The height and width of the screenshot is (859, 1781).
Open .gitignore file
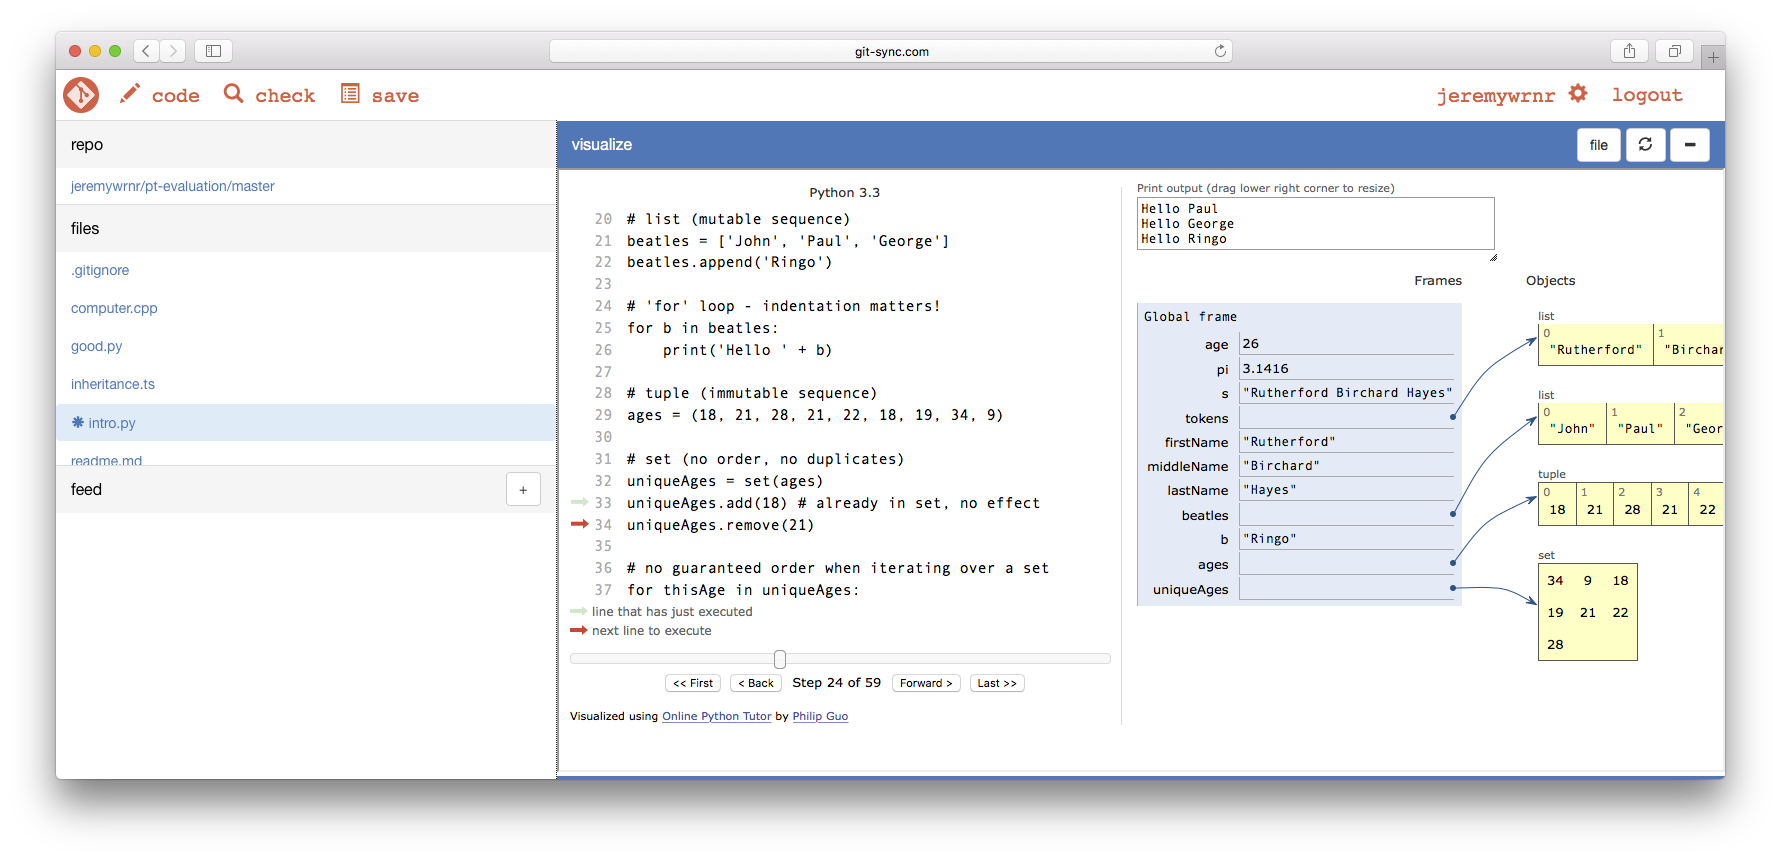point(100,270)
